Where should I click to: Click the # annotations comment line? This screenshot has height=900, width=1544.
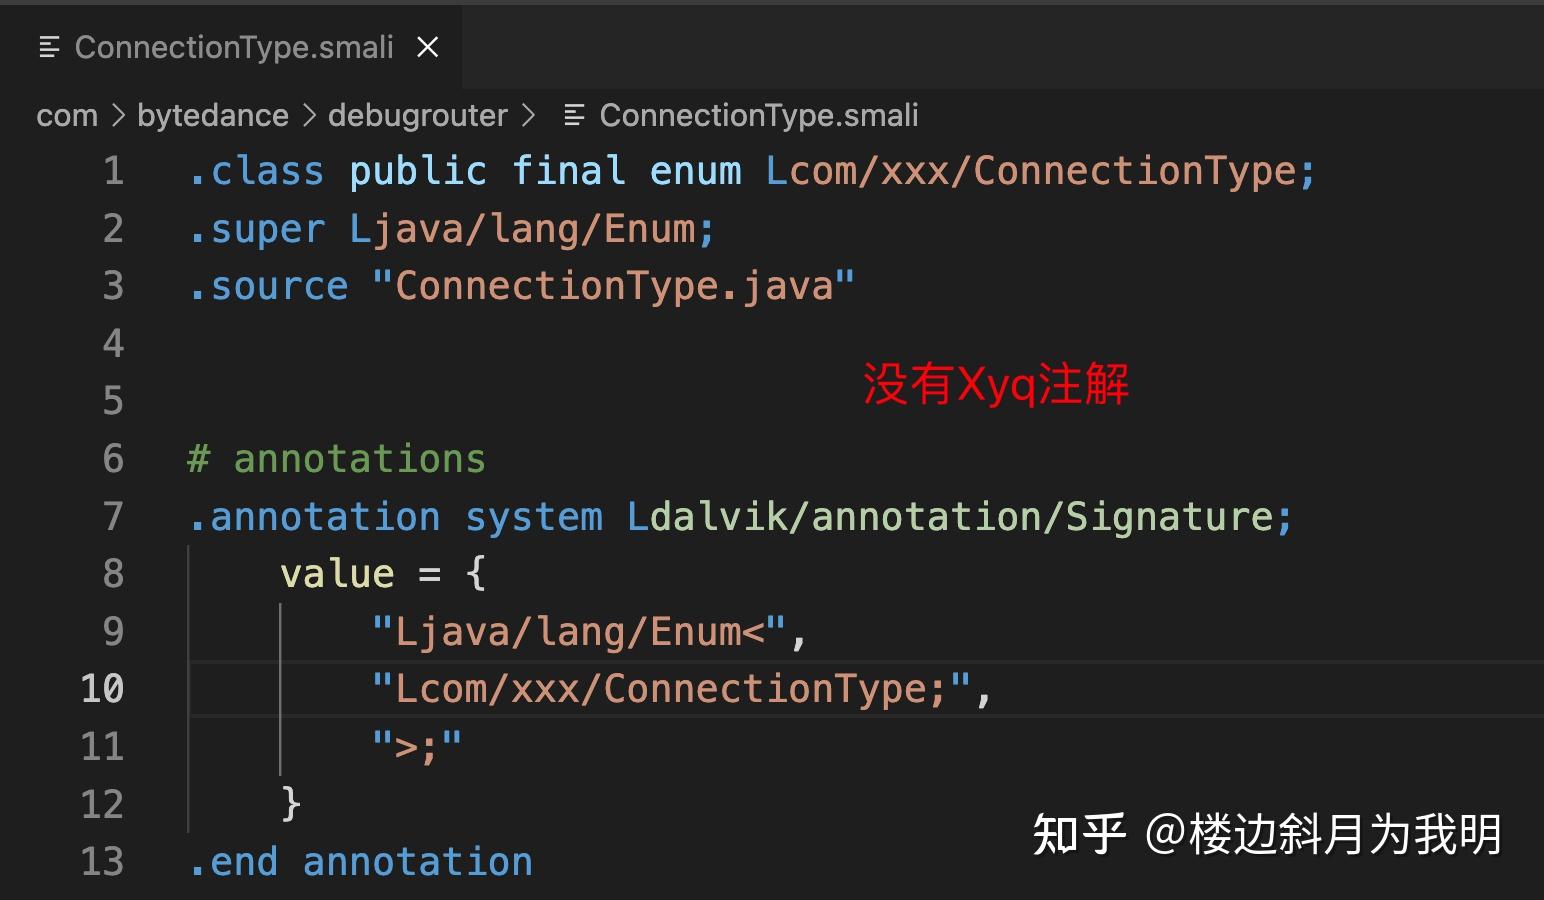tap(336, 459)
